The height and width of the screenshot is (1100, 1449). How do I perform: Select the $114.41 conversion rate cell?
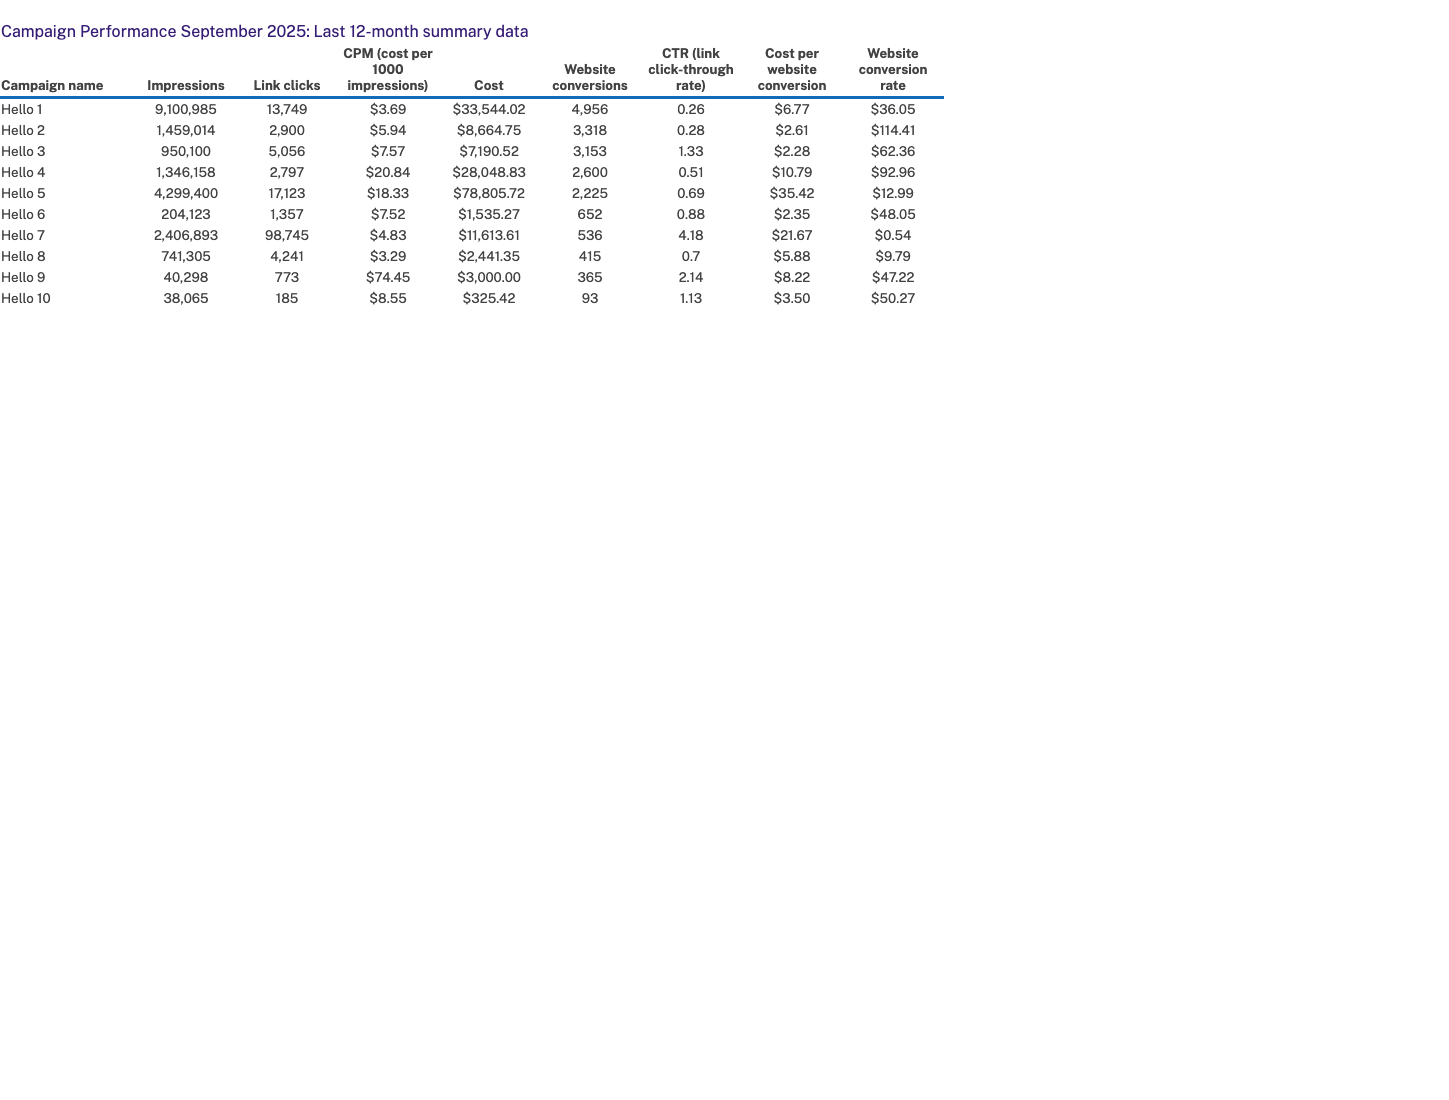coord(893,131)
